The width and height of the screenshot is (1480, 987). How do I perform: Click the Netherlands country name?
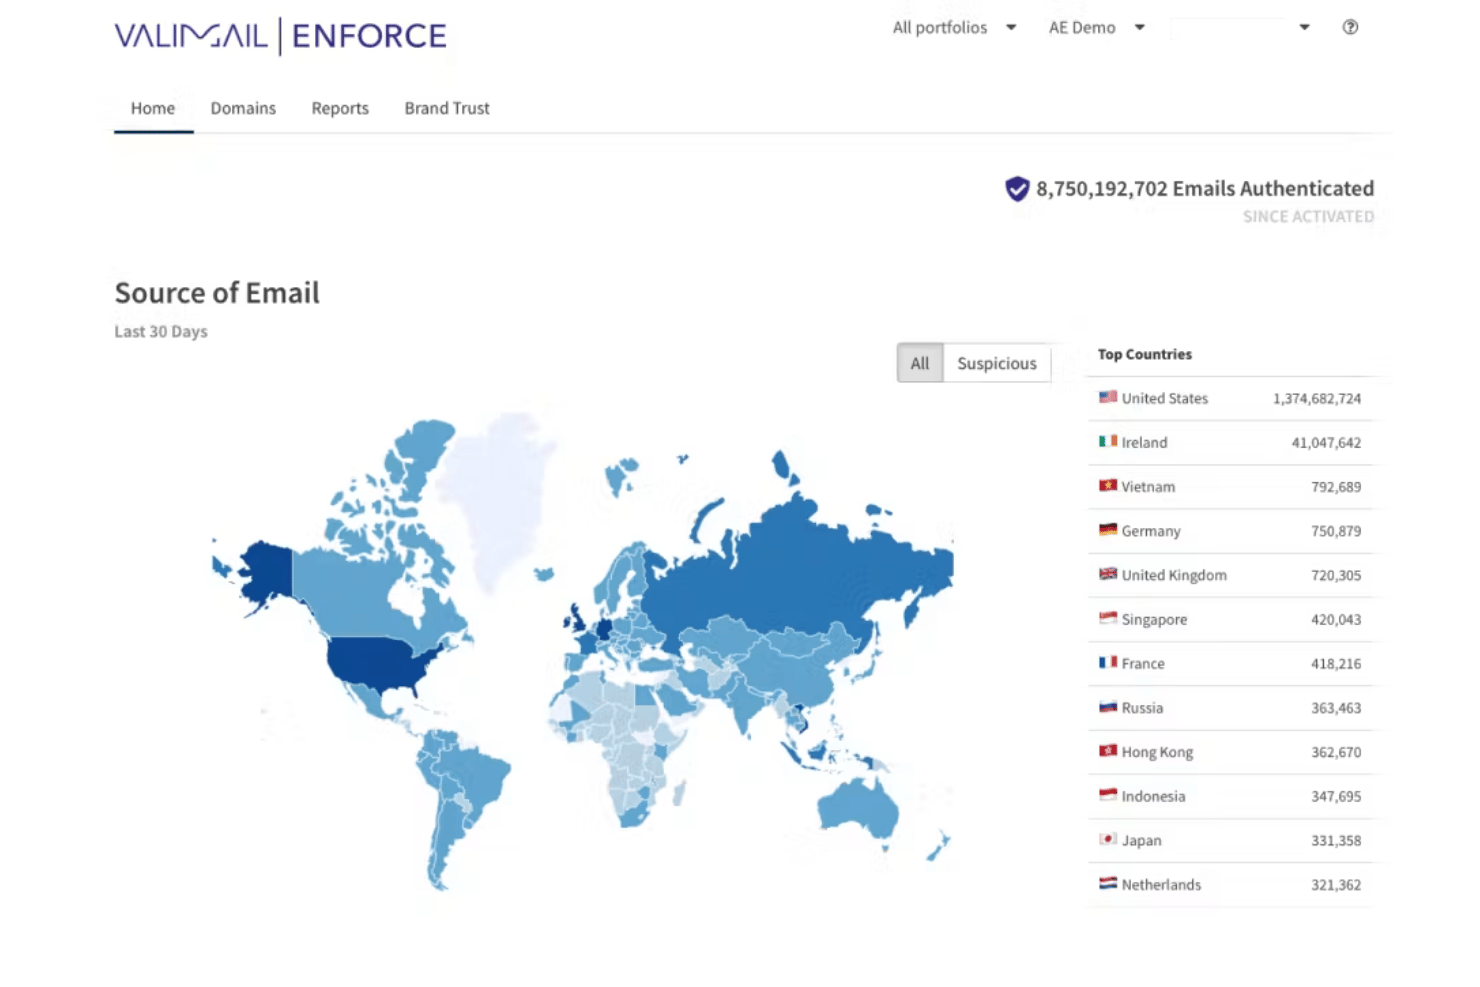[x=1161, y=884]
